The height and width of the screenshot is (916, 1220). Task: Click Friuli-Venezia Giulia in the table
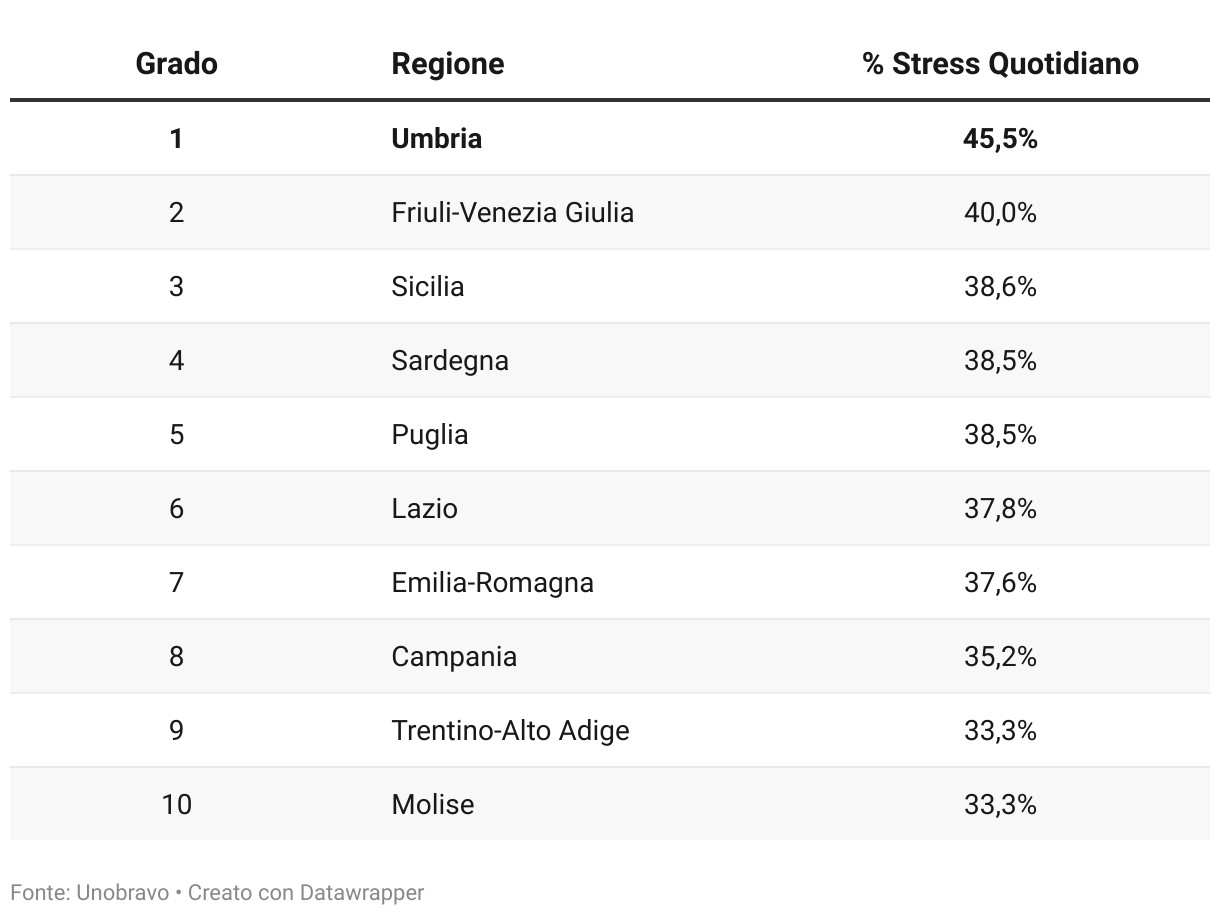pos(512,212)
